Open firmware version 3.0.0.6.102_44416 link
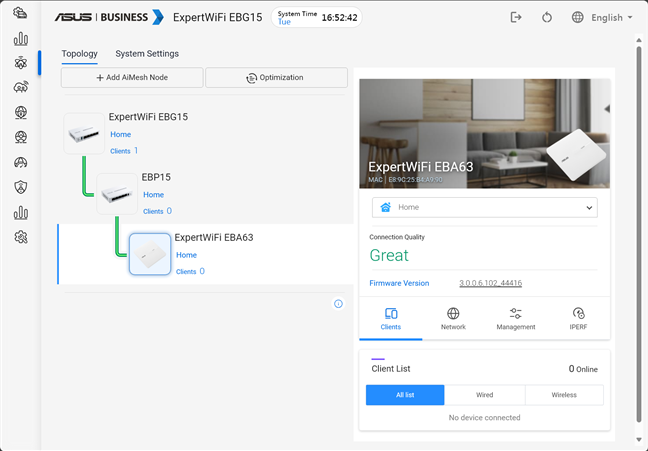Screen dimensions: 648x451 tap(491, 283)
